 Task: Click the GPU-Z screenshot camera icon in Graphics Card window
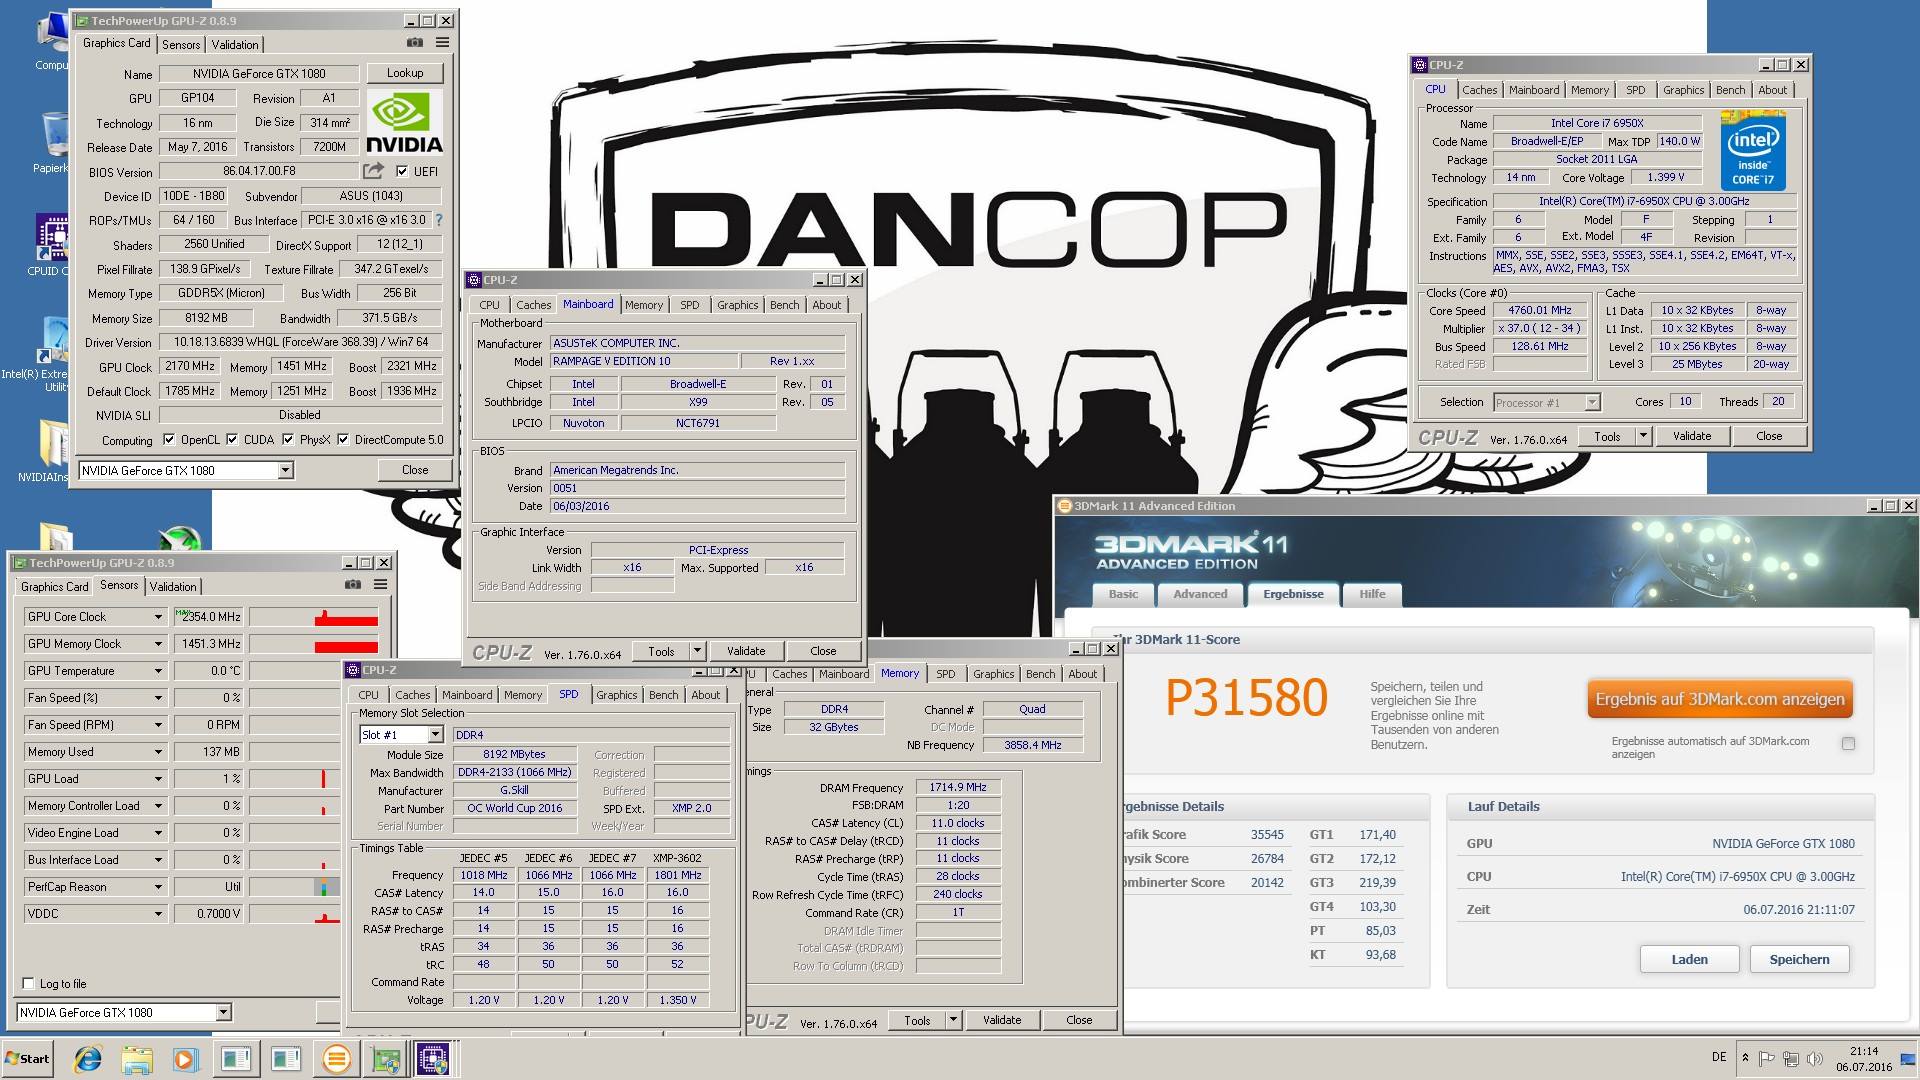click(414, 43)
